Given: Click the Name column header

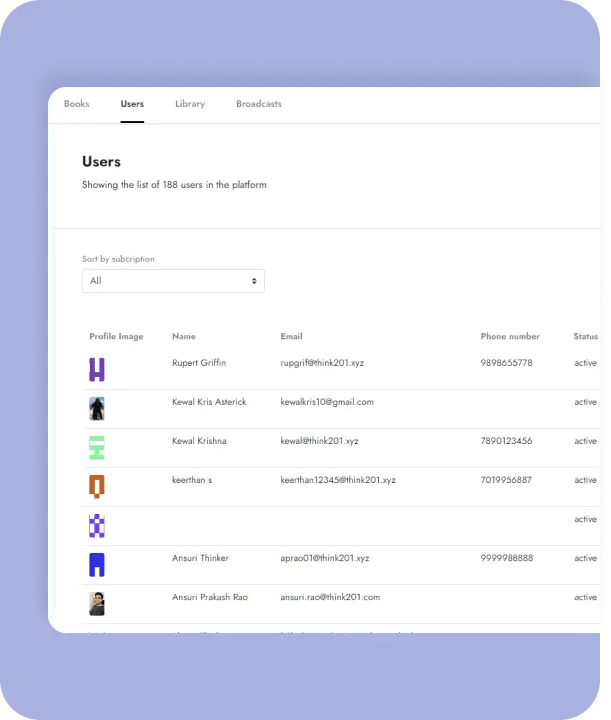Looking at the screenshot, I should point(184,337).
